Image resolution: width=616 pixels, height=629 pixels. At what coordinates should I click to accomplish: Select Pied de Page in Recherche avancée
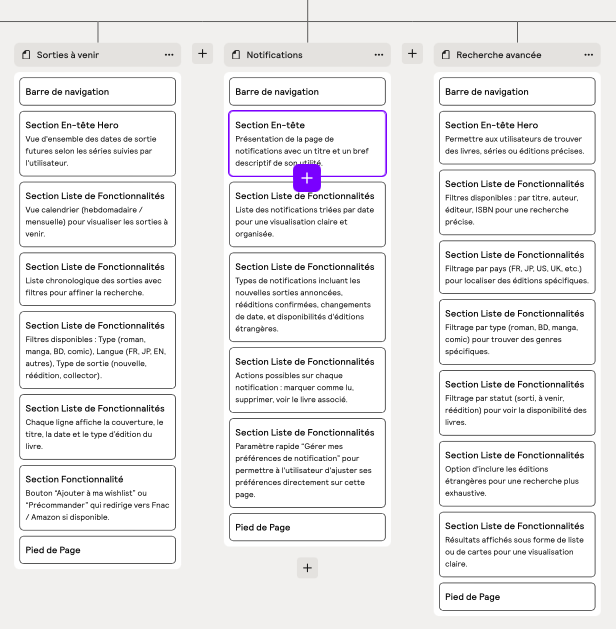517,597
